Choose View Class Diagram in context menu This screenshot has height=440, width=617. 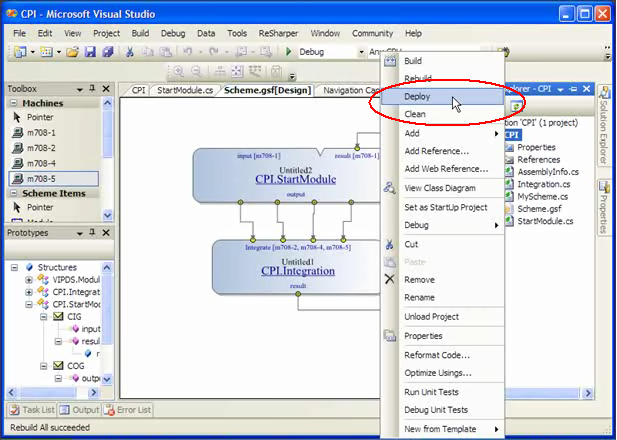click(442, 188)
